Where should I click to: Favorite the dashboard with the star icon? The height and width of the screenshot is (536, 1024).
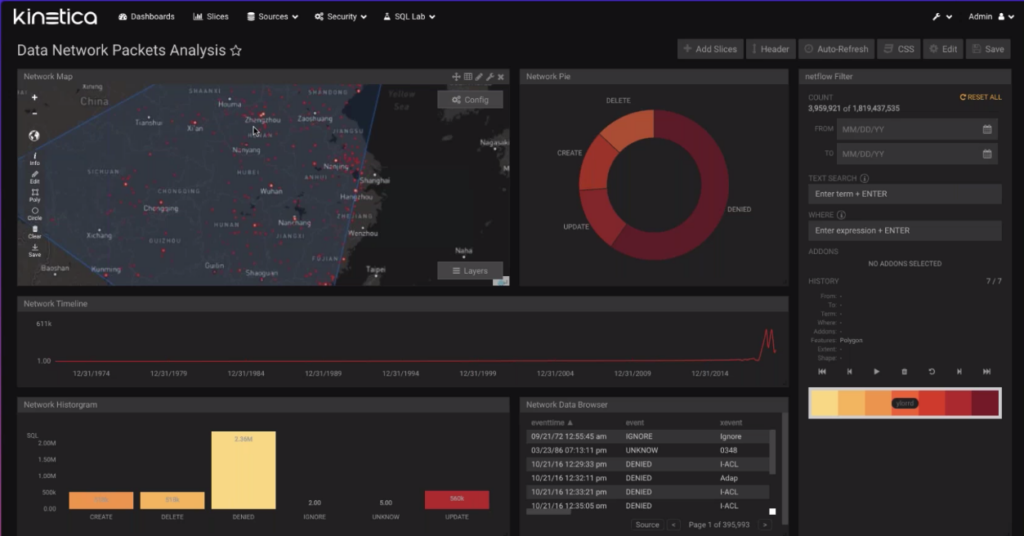pos(236,50)
